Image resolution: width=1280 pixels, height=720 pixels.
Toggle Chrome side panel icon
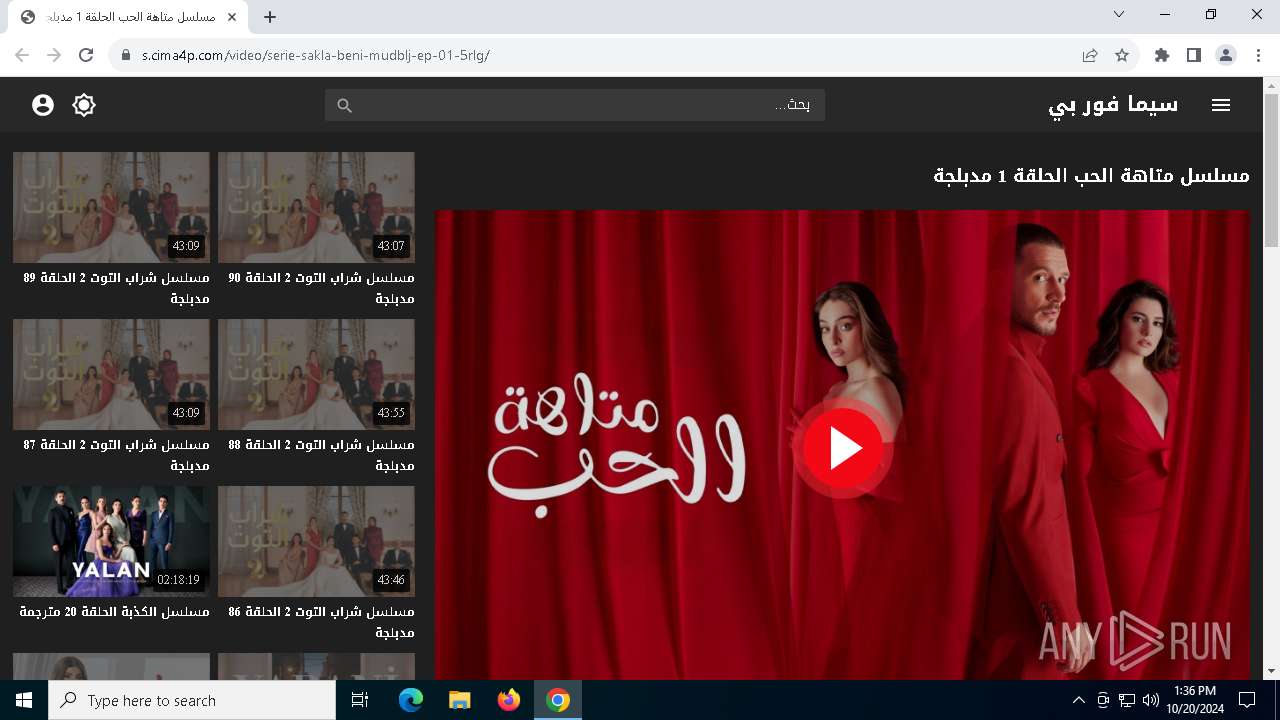[x=1194, y=55]
